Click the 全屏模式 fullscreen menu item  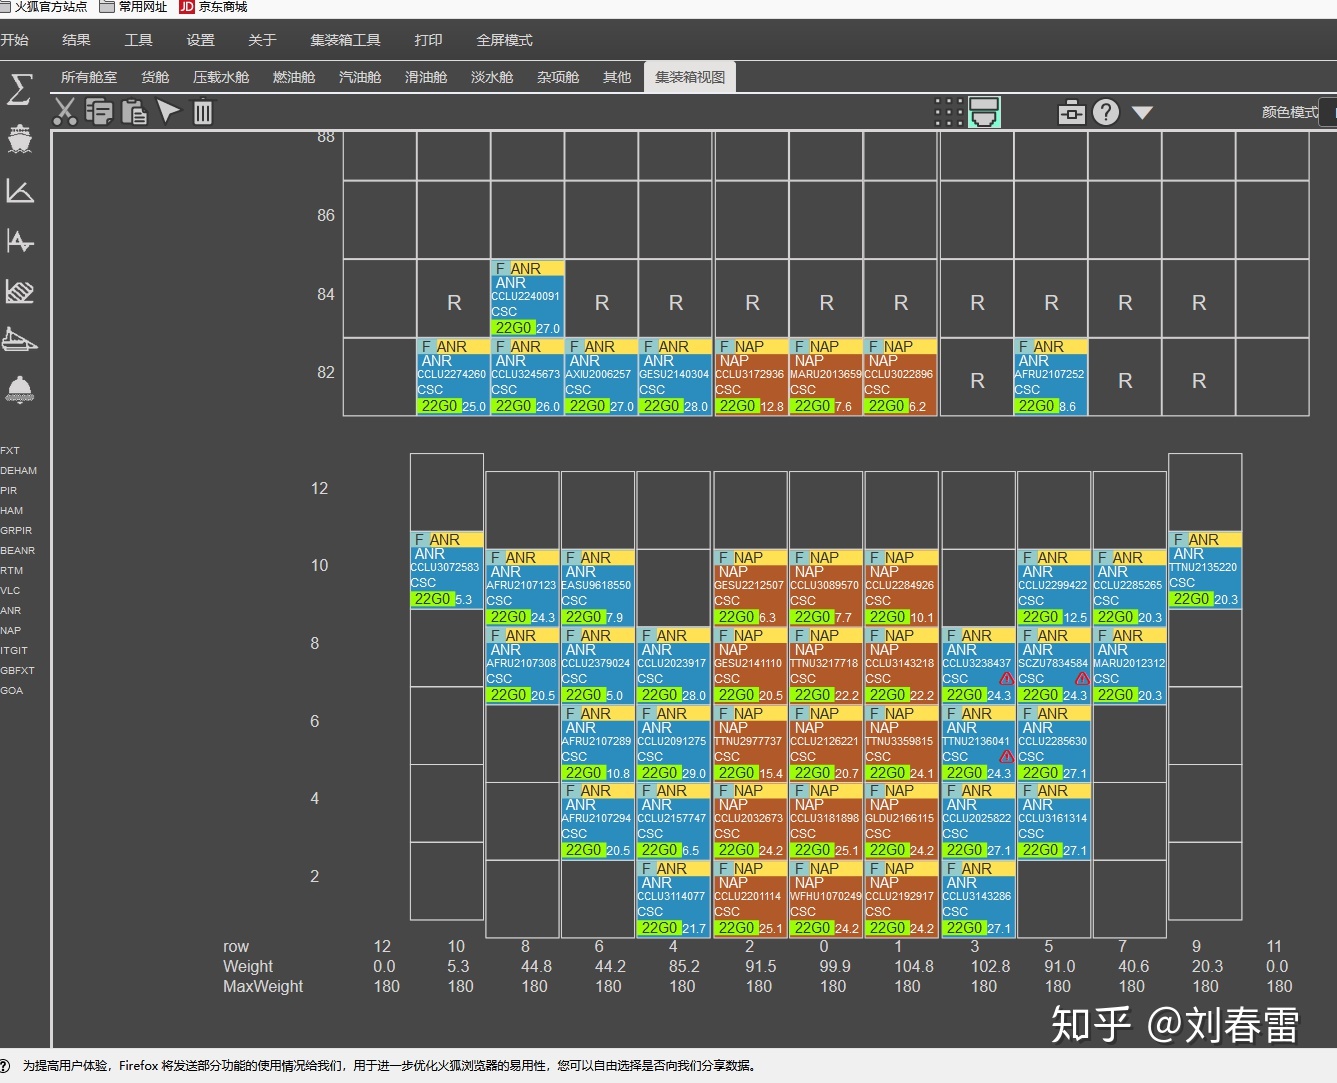[x=504, y=40]
